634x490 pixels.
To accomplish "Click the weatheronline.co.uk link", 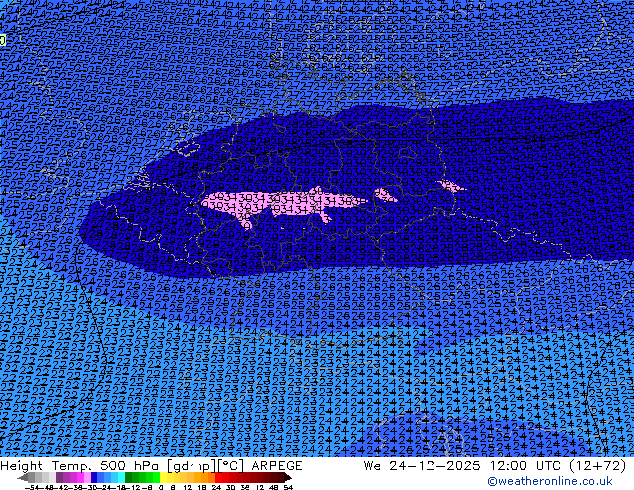I will [x=550, y=481].
